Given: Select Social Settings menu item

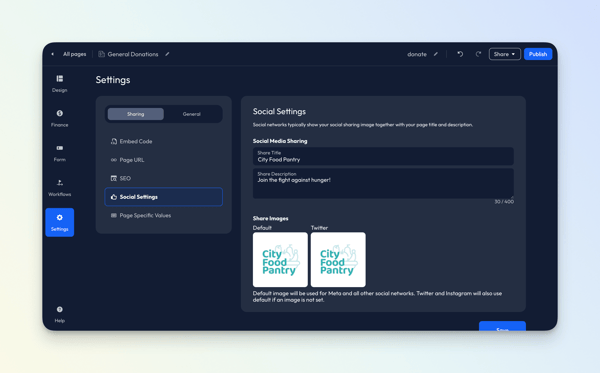Looking at the screenshot, I should pos(163,197).
